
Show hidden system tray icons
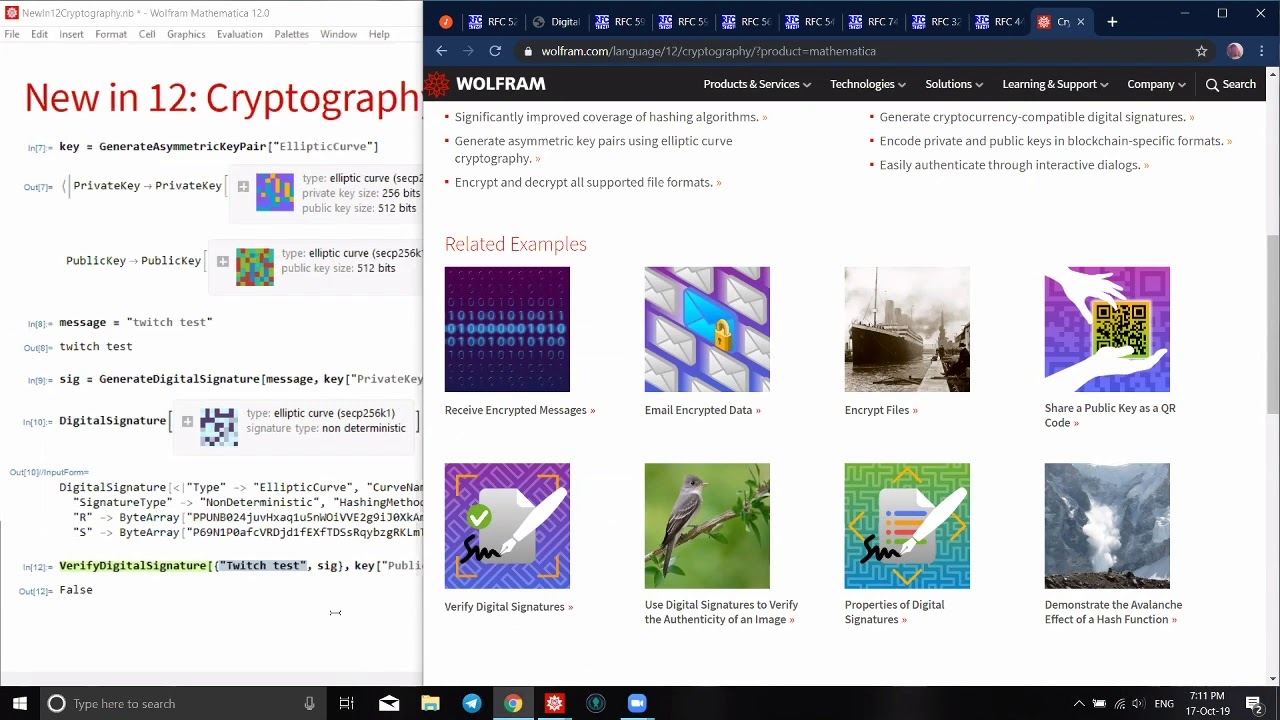tap(1078, 704)
